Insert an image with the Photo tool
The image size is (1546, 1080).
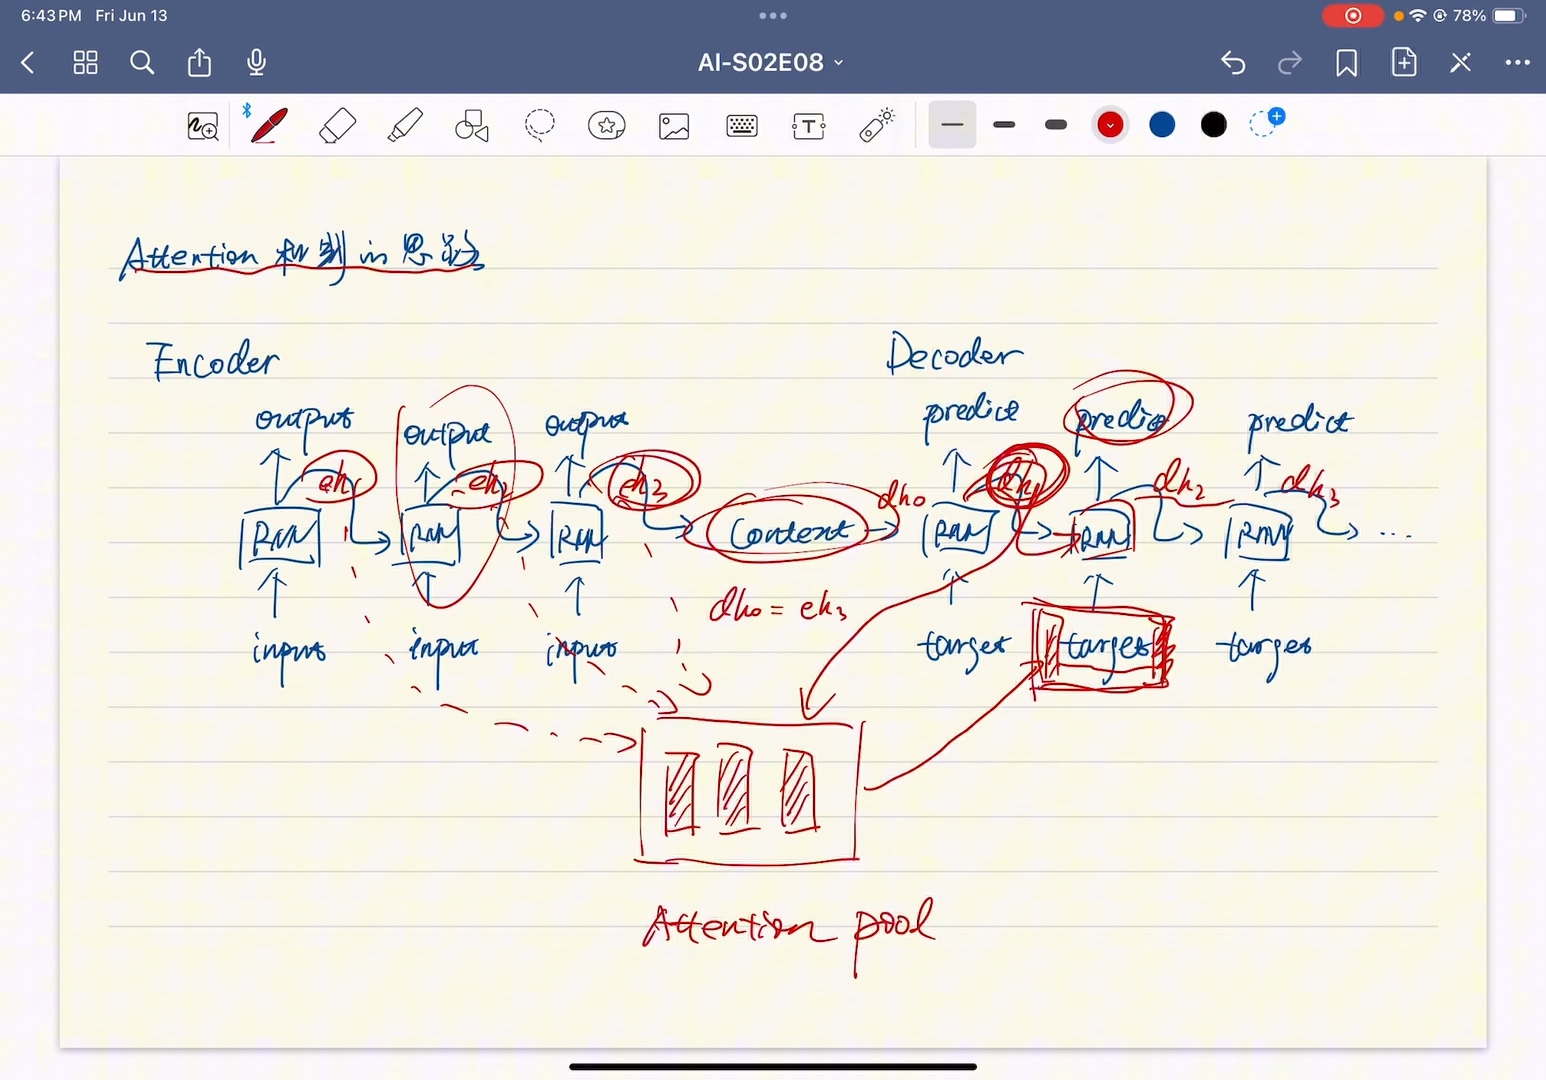(674, 126)
